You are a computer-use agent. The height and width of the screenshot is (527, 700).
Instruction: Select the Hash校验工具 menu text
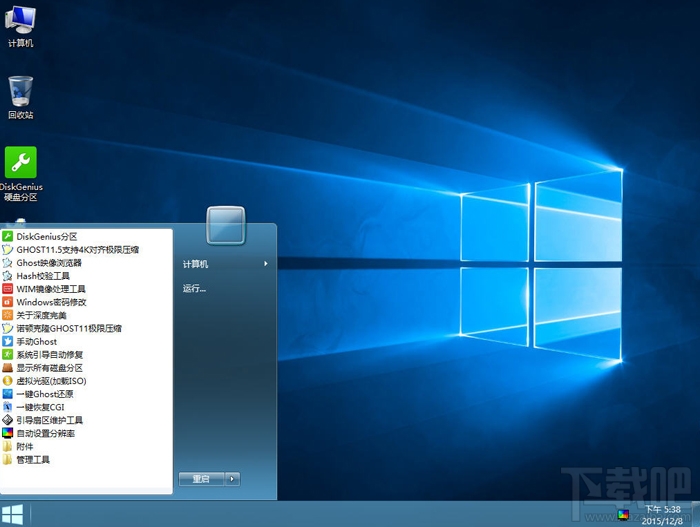pyautogui.click(x=43, y=276)
